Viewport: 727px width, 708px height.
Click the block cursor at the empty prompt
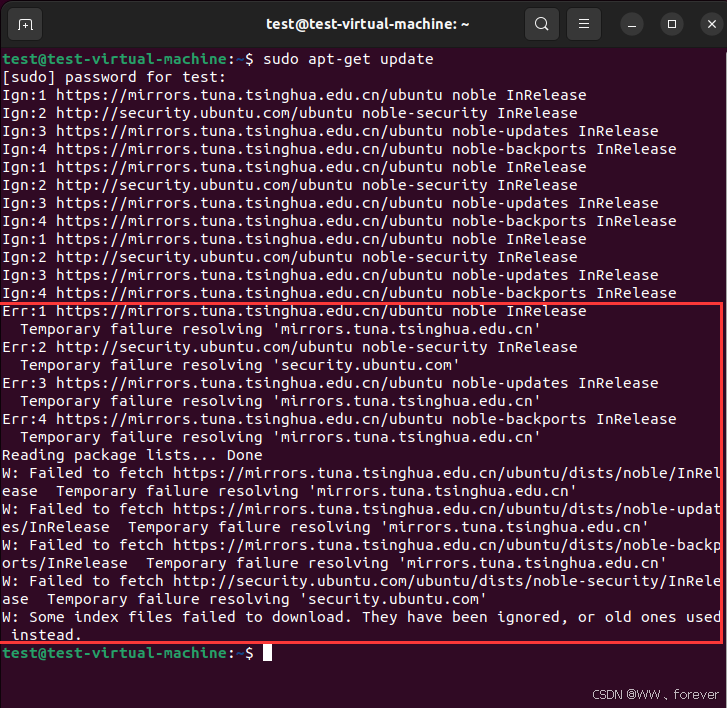pyautogui.click(x=268, y=653)
